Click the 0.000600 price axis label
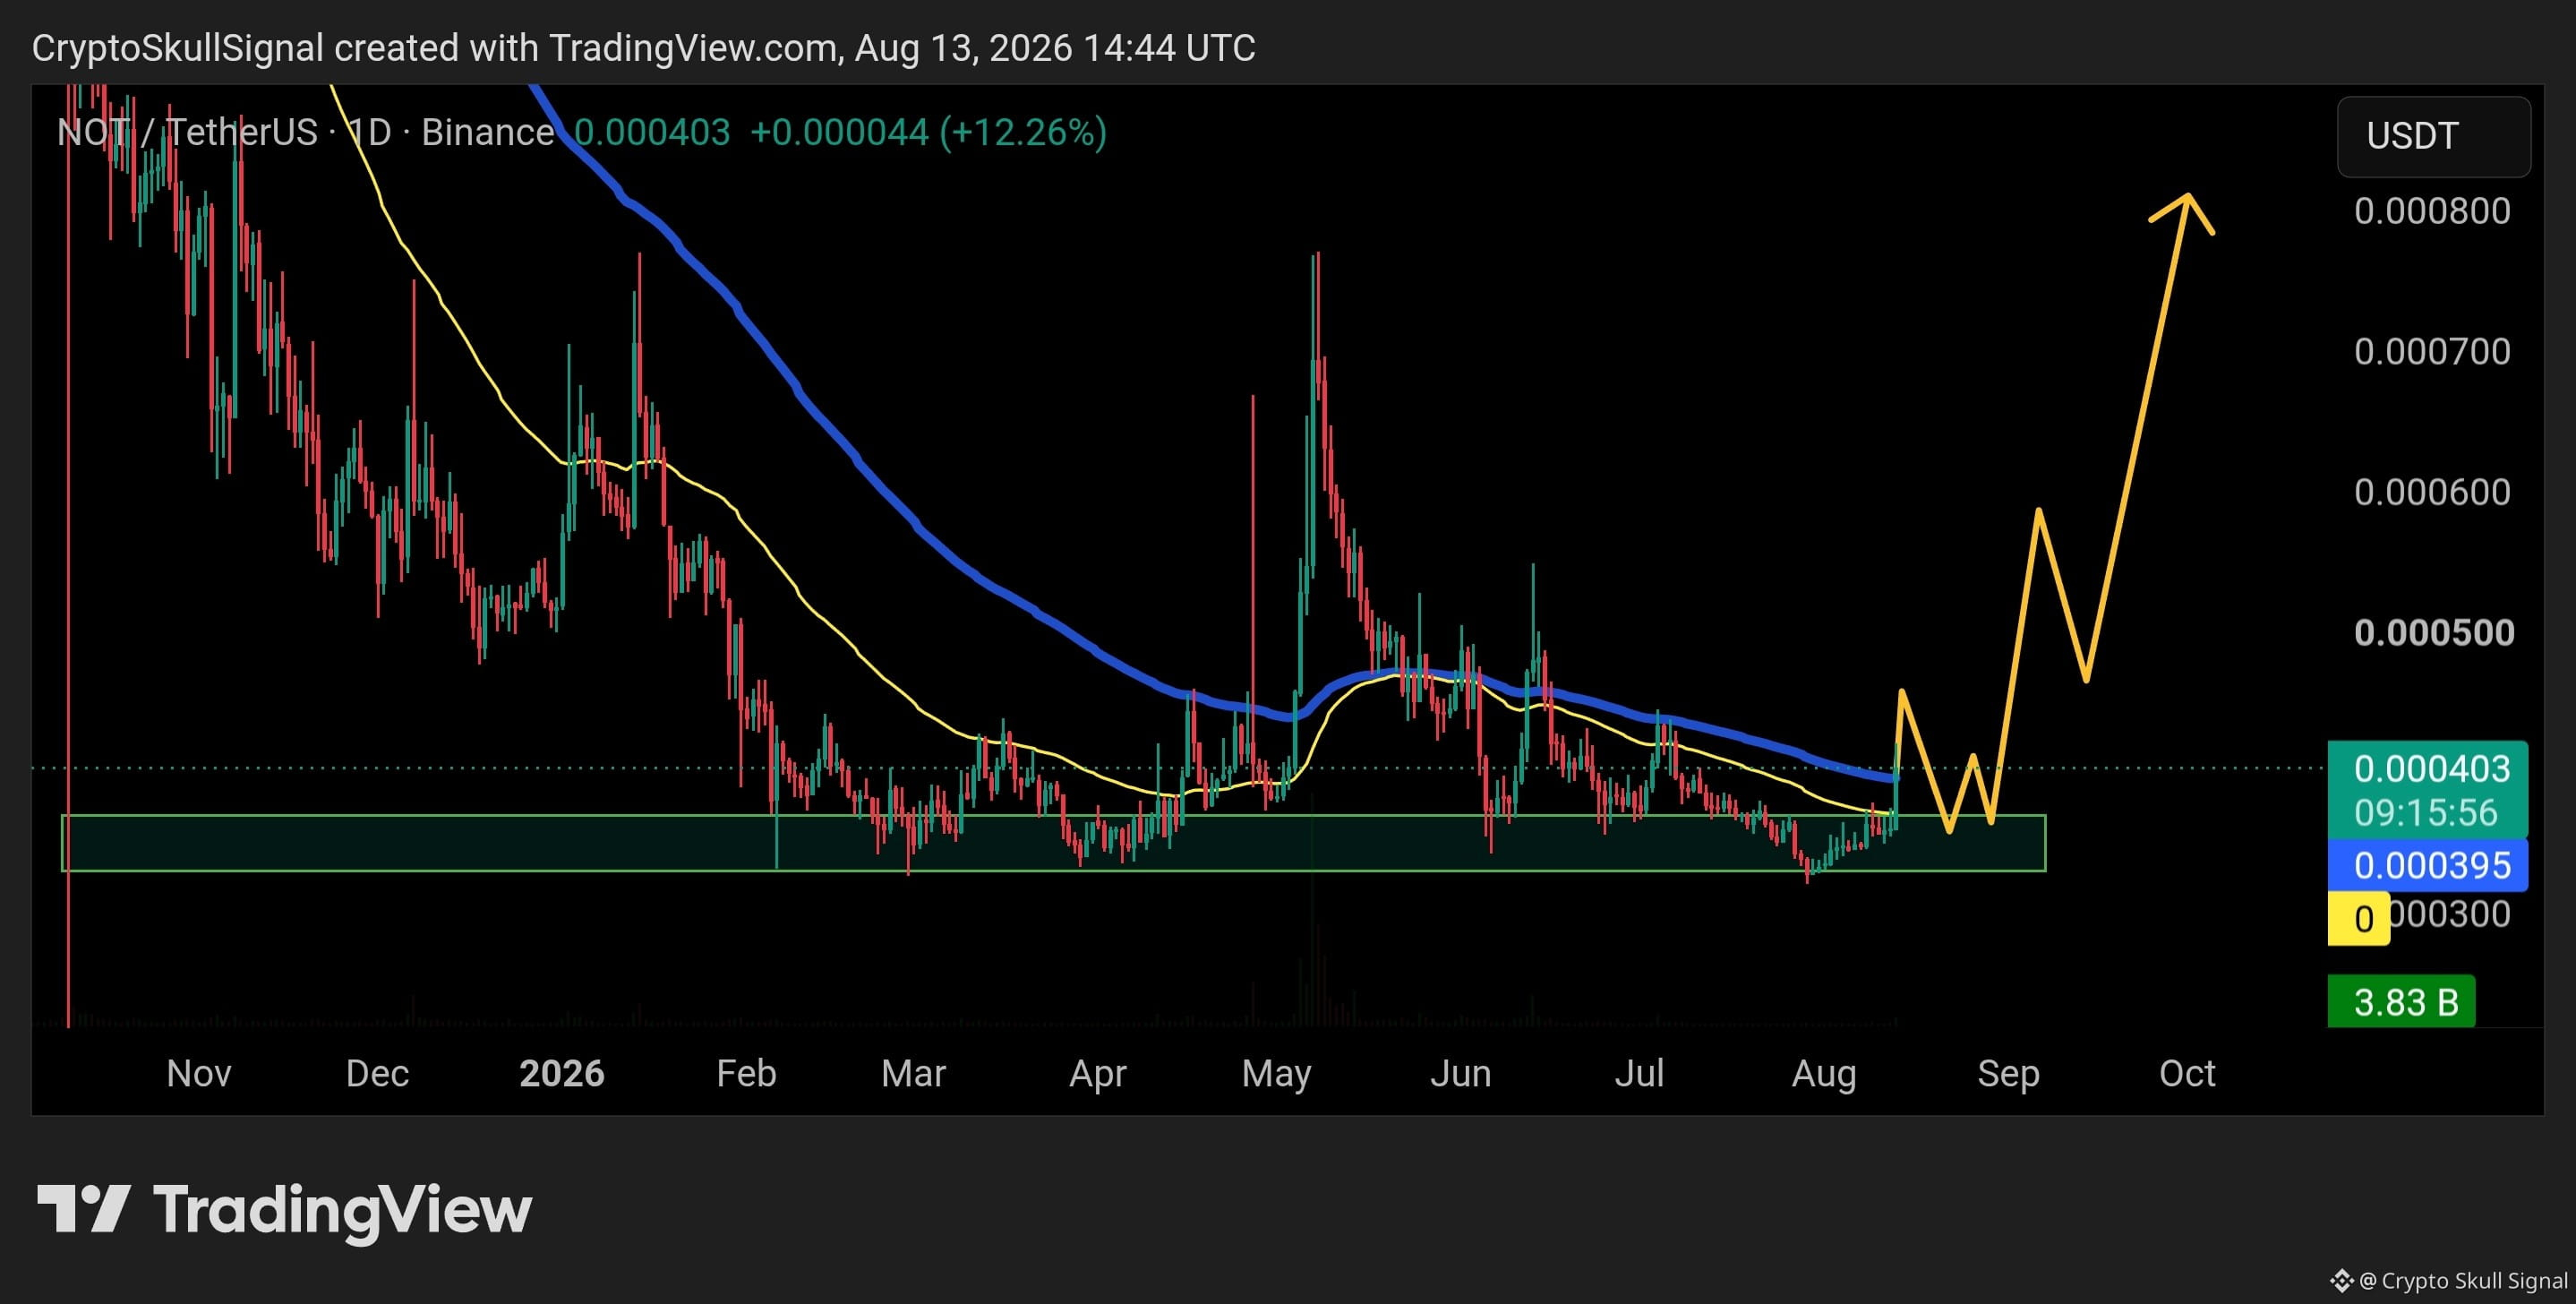 point(2432,492)
